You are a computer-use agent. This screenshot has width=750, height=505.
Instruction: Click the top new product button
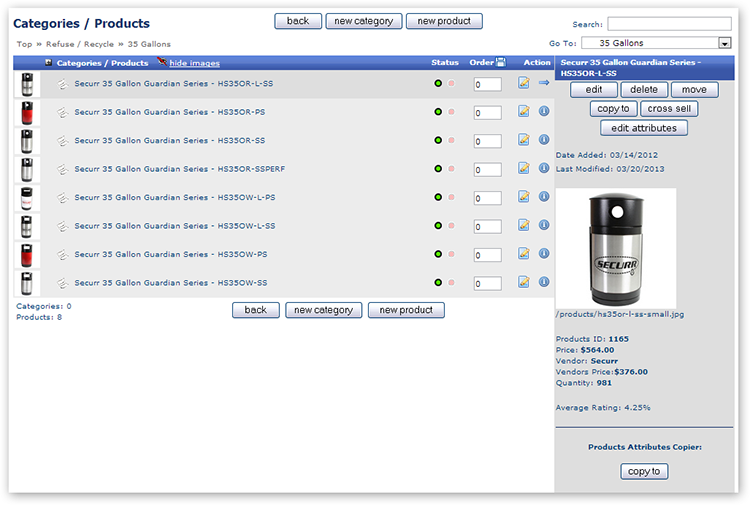click(x=444, y=21)
